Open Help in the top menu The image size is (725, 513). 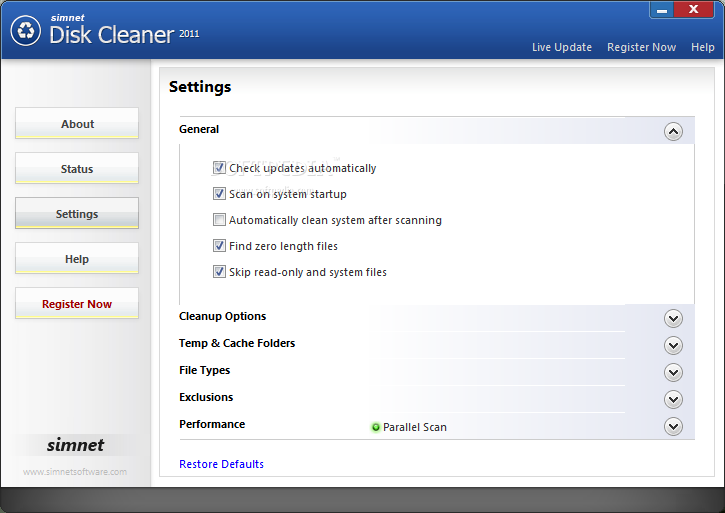702,47
